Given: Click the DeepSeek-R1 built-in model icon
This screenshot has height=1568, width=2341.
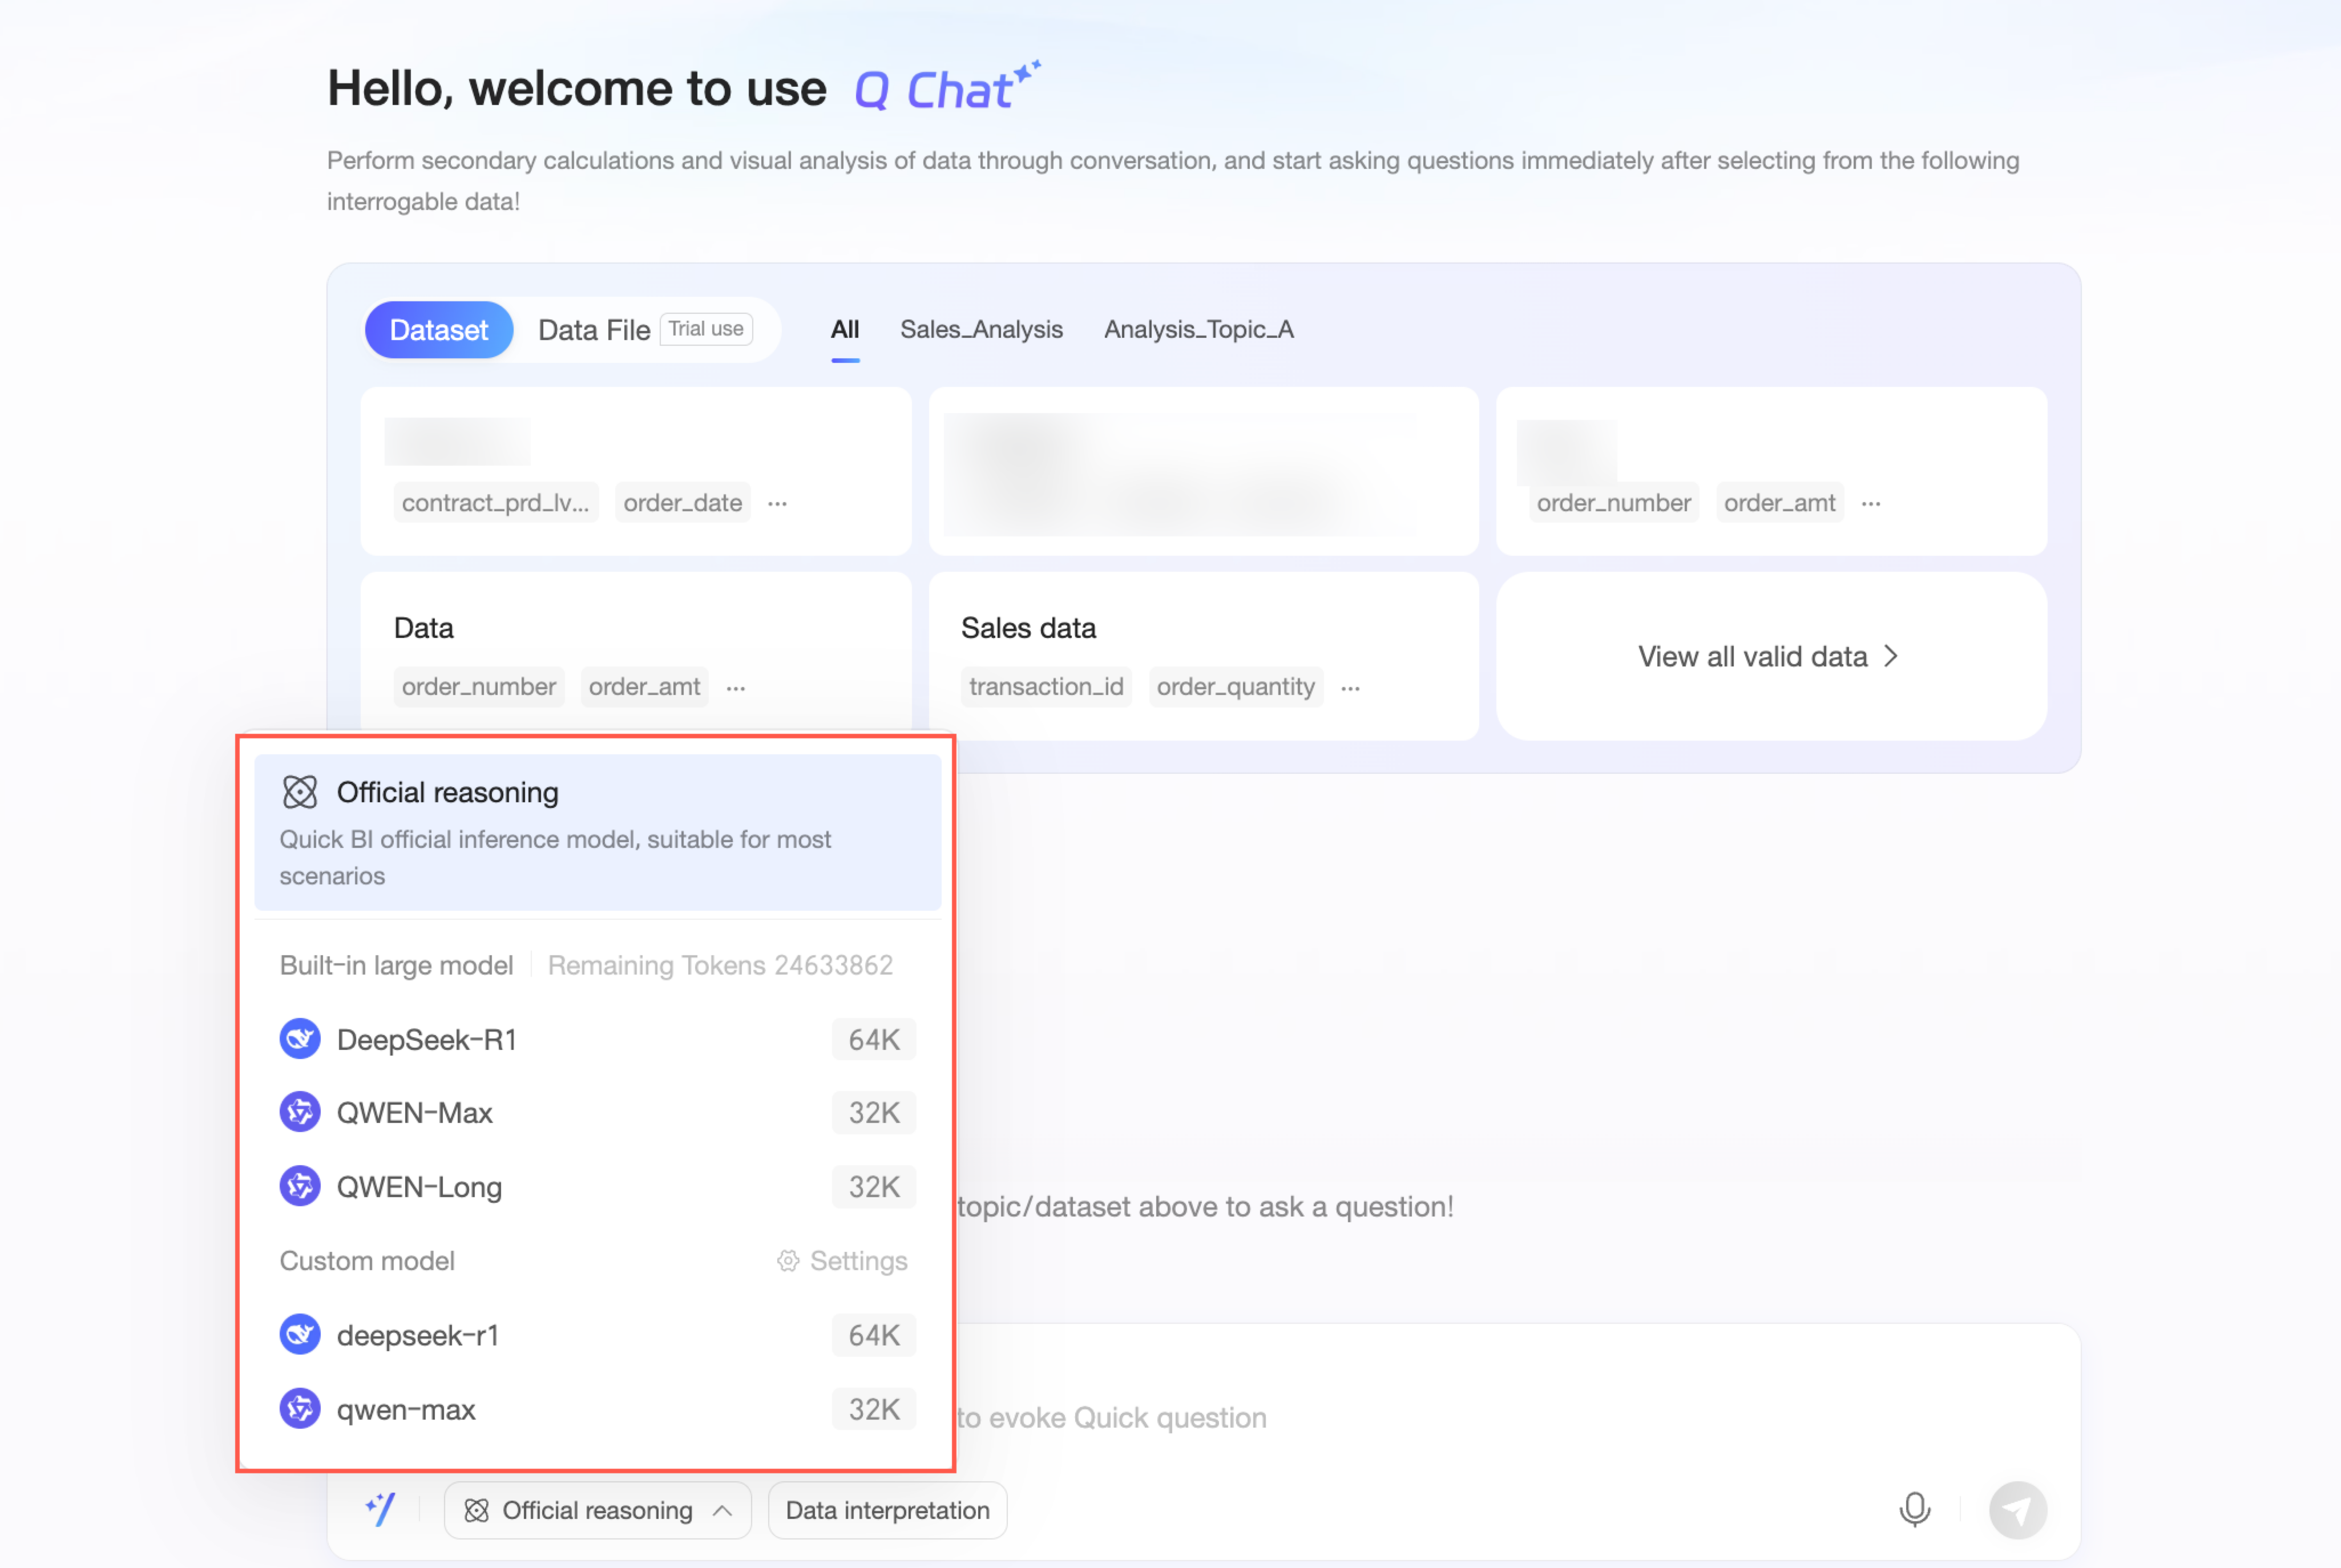Looking at the screenshot, I should click(x=300, y=1039).
